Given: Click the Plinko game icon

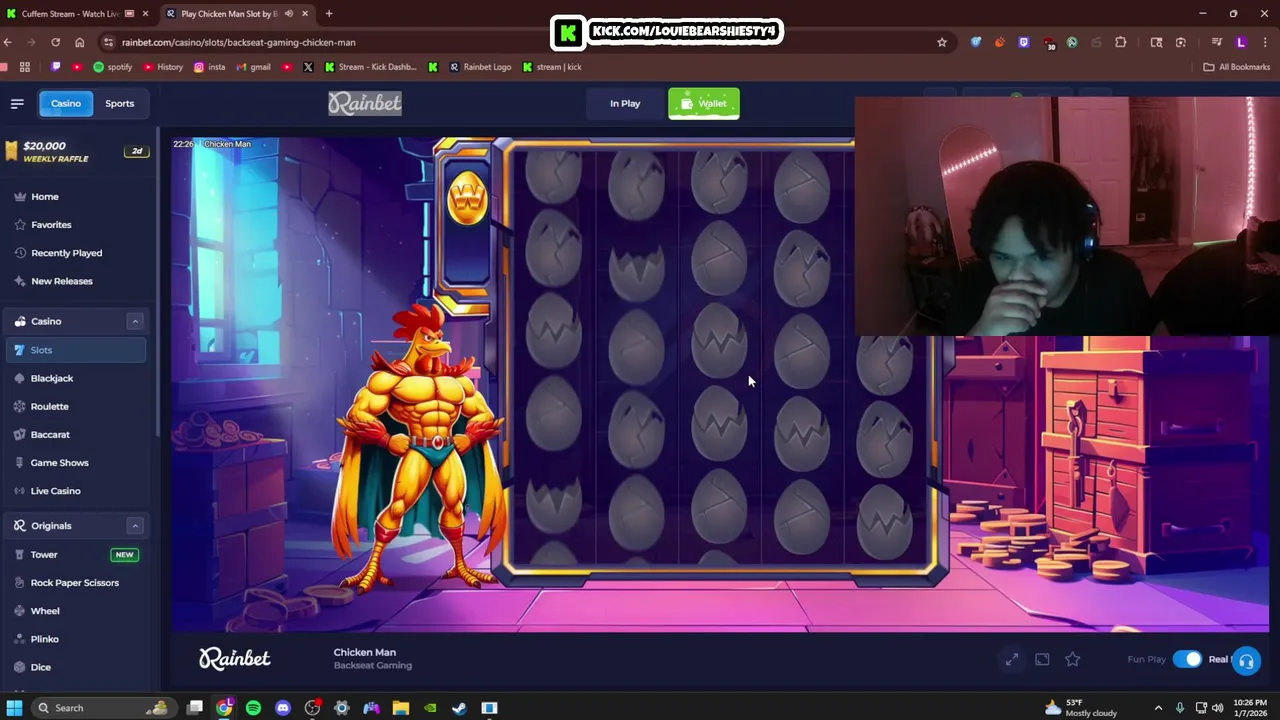Looking at the screenshot, I should 20,638.
